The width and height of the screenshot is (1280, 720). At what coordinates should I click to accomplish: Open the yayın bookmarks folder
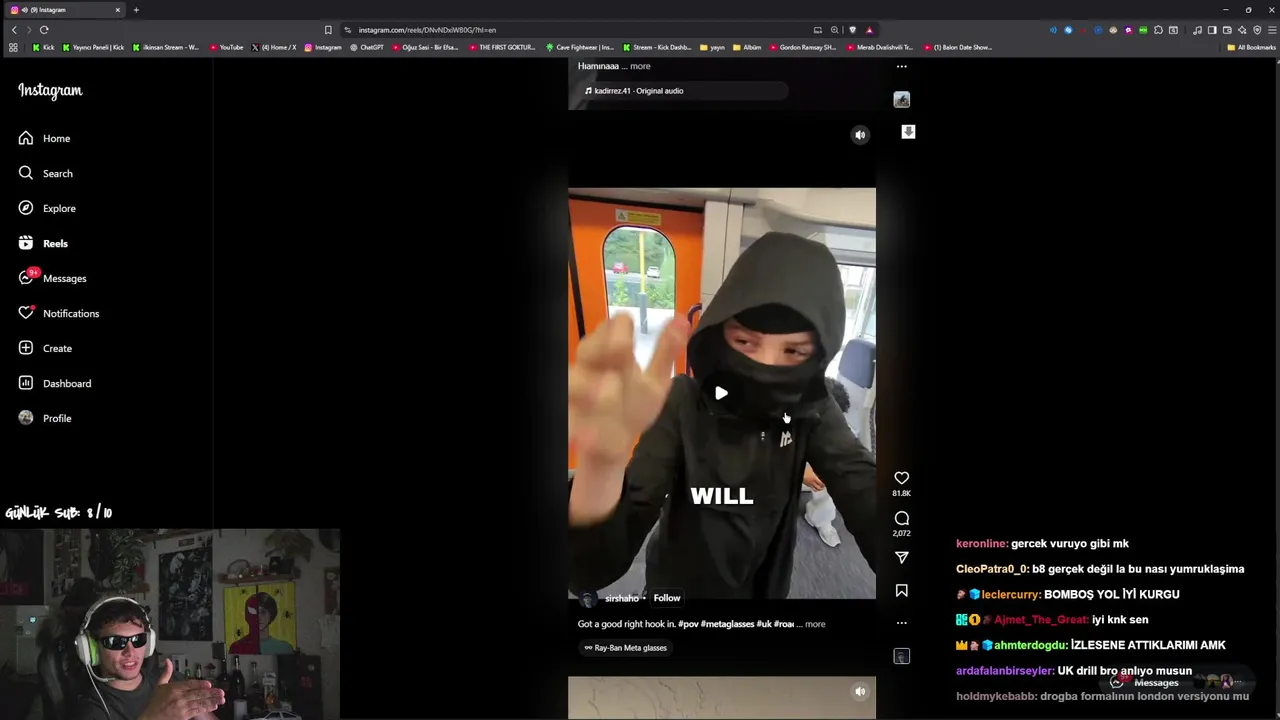pyautogui.click(x=712, y=47)
